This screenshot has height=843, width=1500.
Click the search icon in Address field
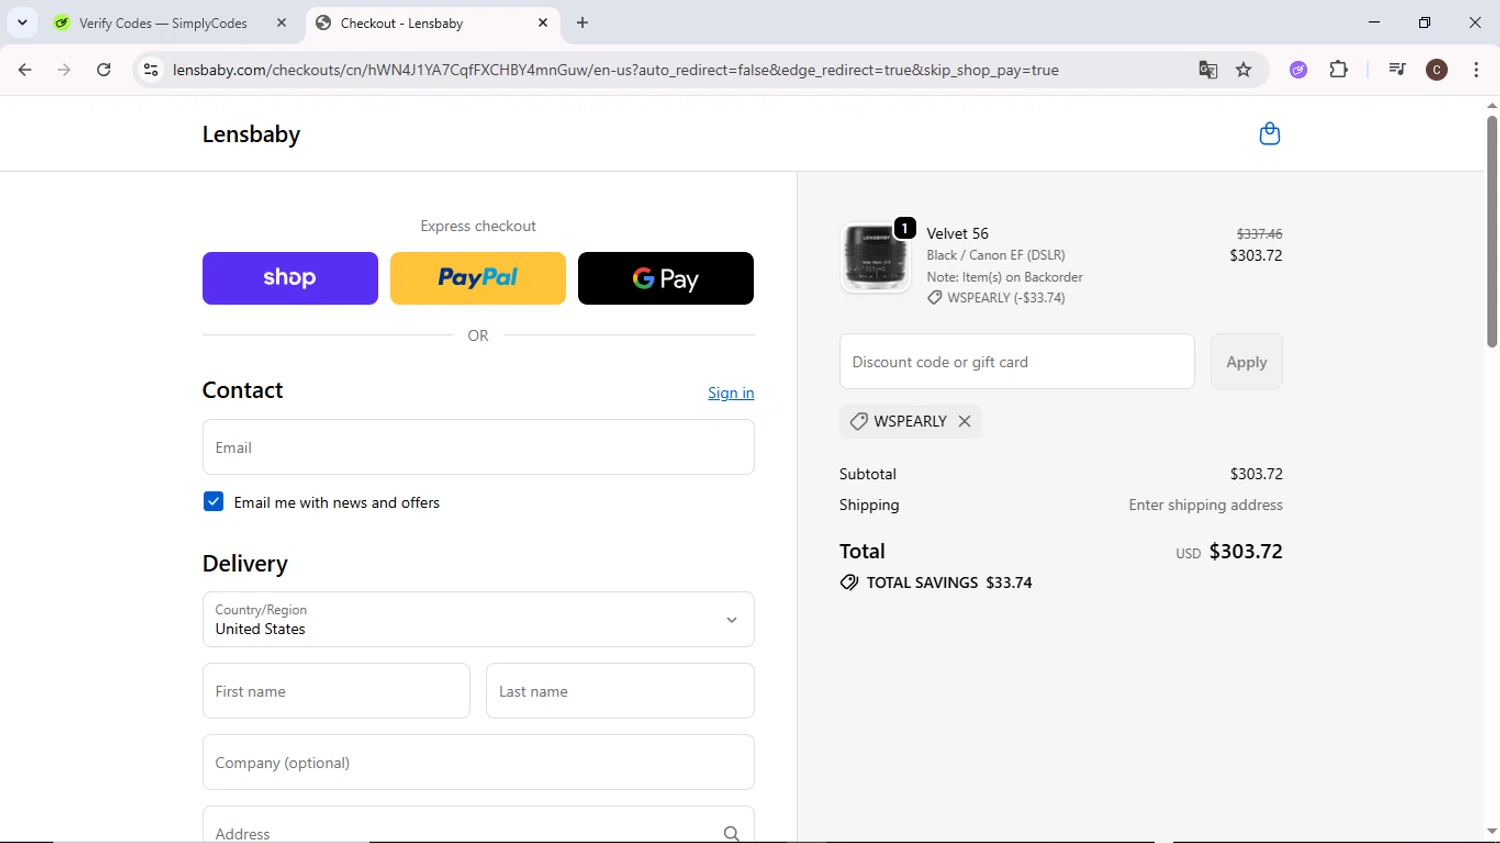pyautogui.click(x=731, y=833)
